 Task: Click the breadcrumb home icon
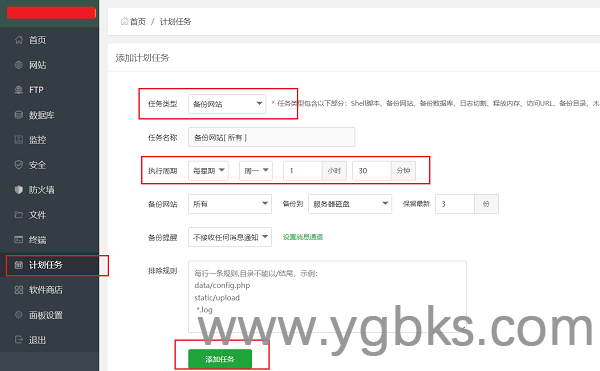pyautogui.click(x=124, y=21)
